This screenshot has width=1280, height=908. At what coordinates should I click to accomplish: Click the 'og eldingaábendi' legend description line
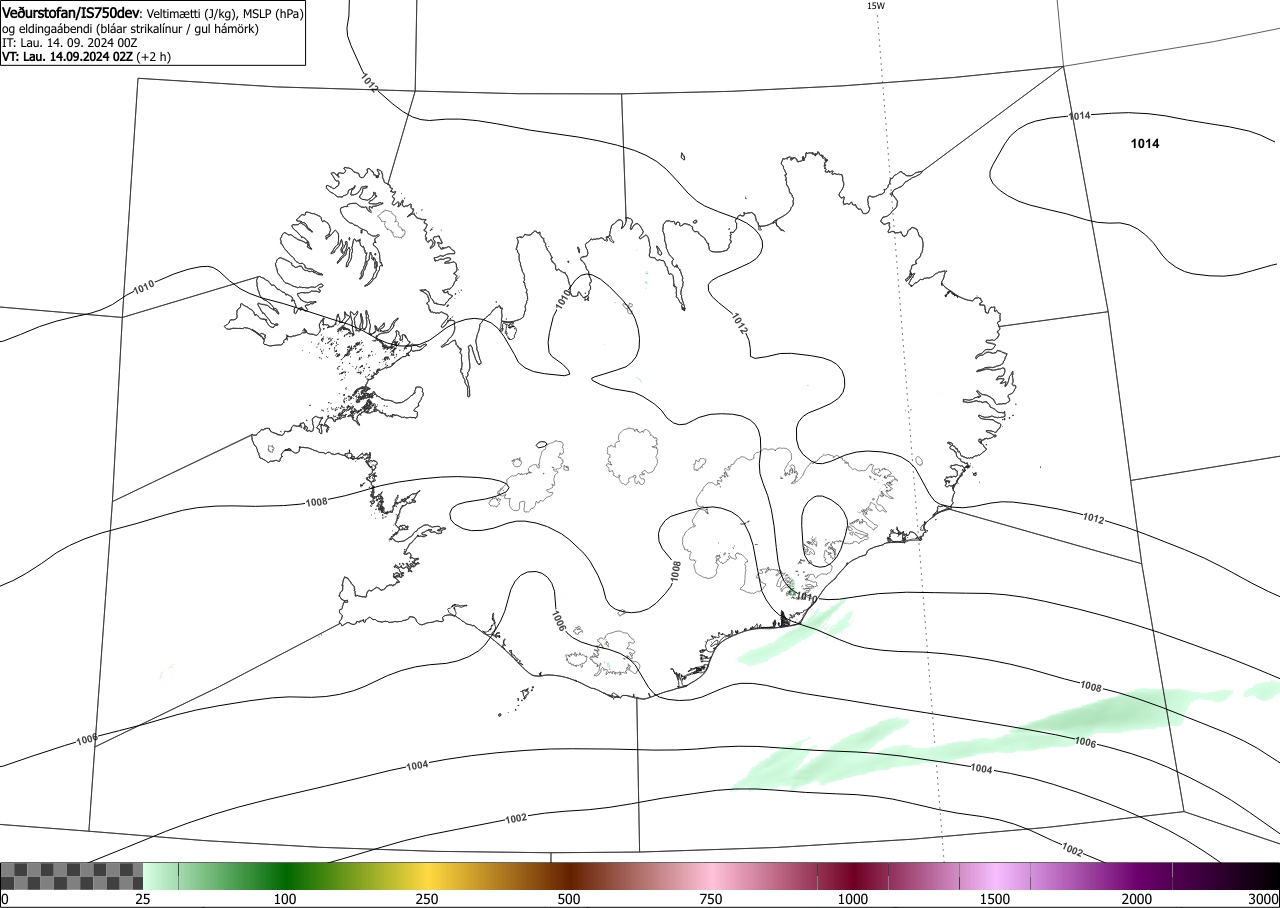(131, 29)
